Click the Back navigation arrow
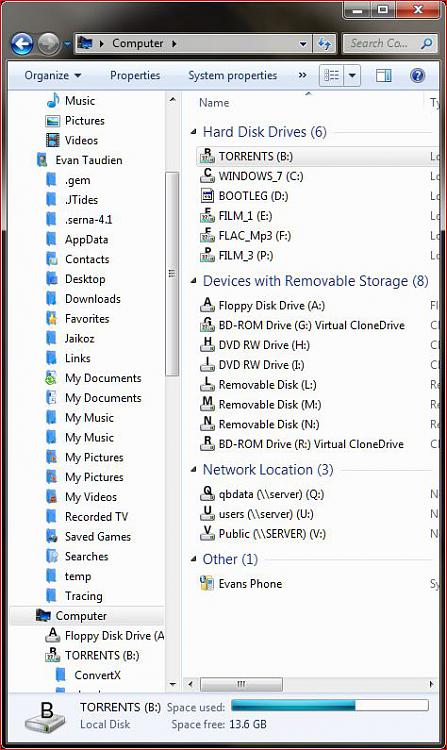Screen dimensions: 447x750 [22, 44]
